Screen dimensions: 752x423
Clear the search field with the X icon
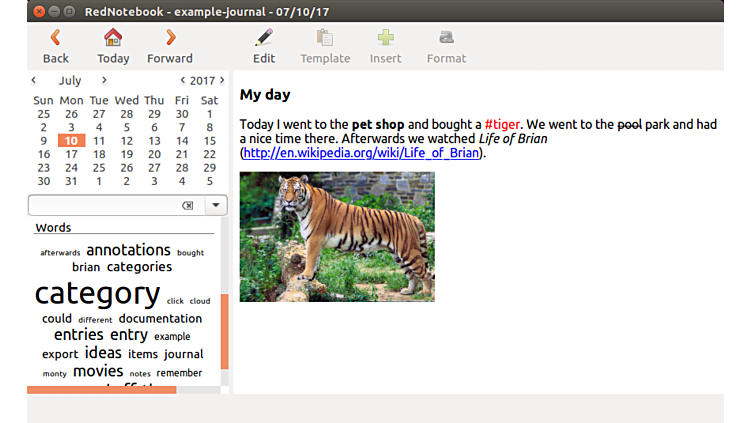pos(187,205)
